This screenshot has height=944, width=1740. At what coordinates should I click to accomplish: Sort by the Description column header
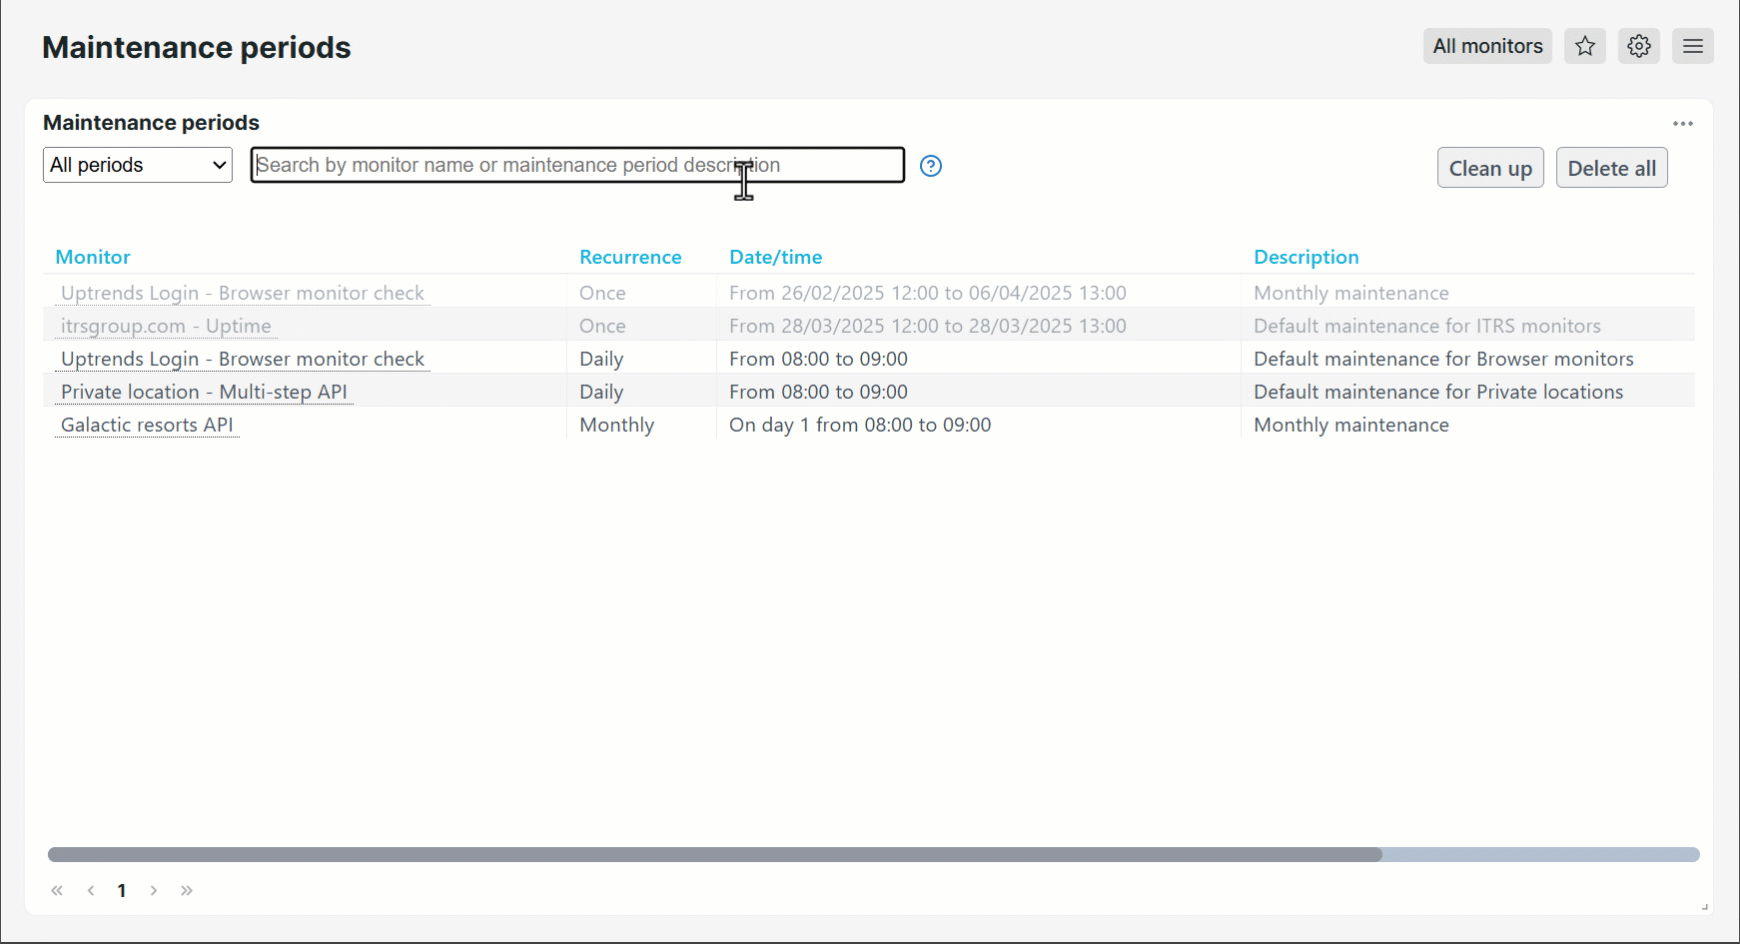point(1305,257)
